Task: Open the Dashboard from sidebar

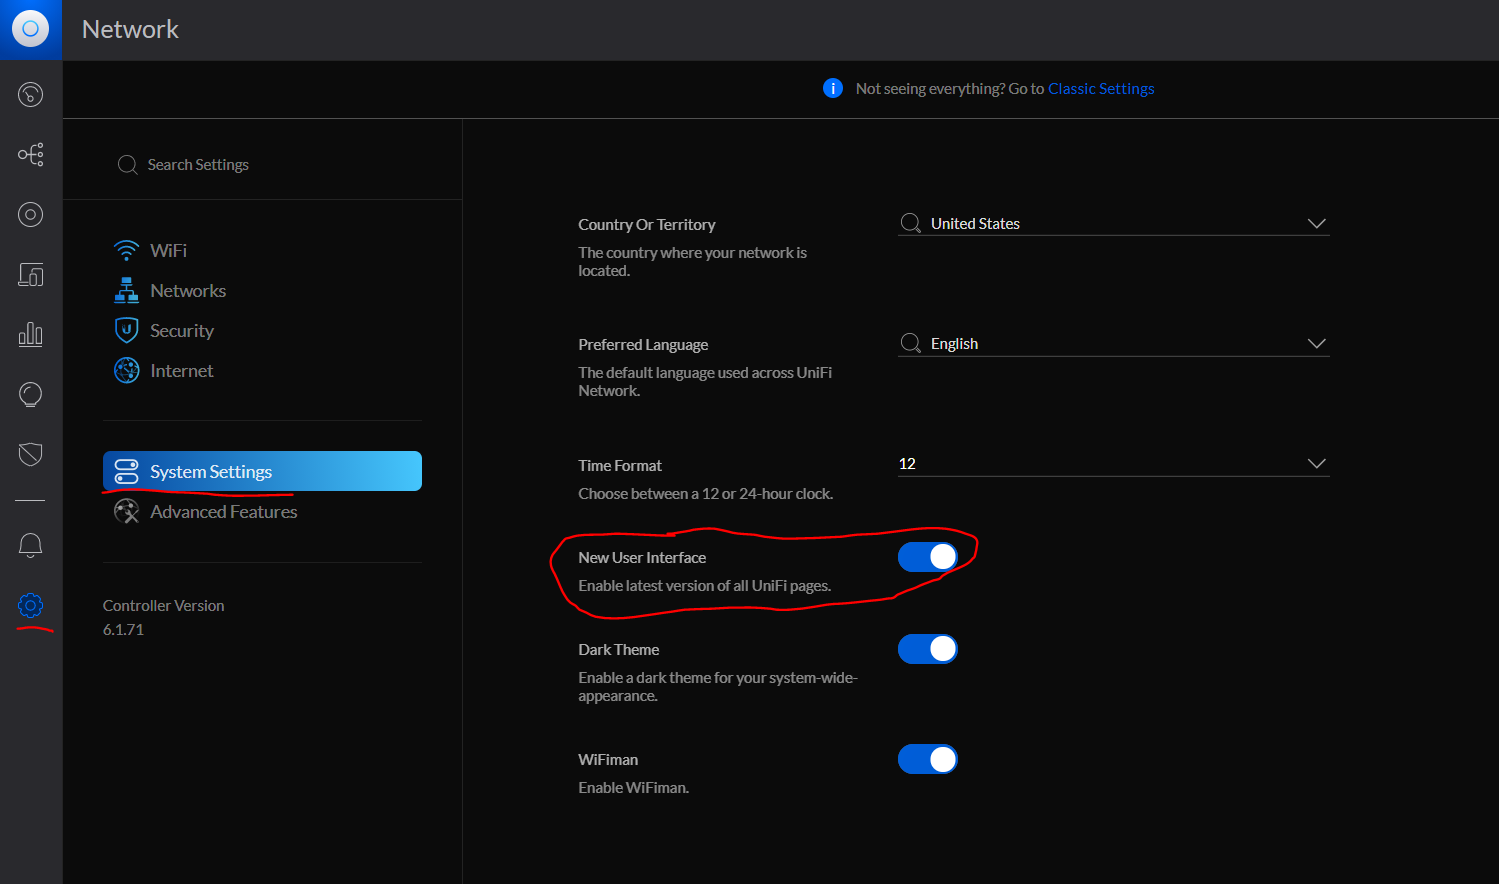Action: click(30, 95)
